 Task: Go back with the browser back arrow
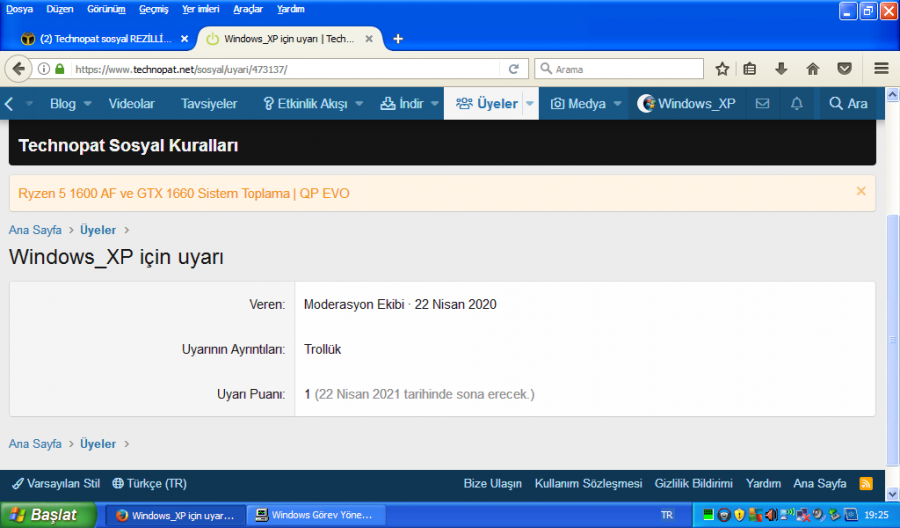click(x=18, y=69)
